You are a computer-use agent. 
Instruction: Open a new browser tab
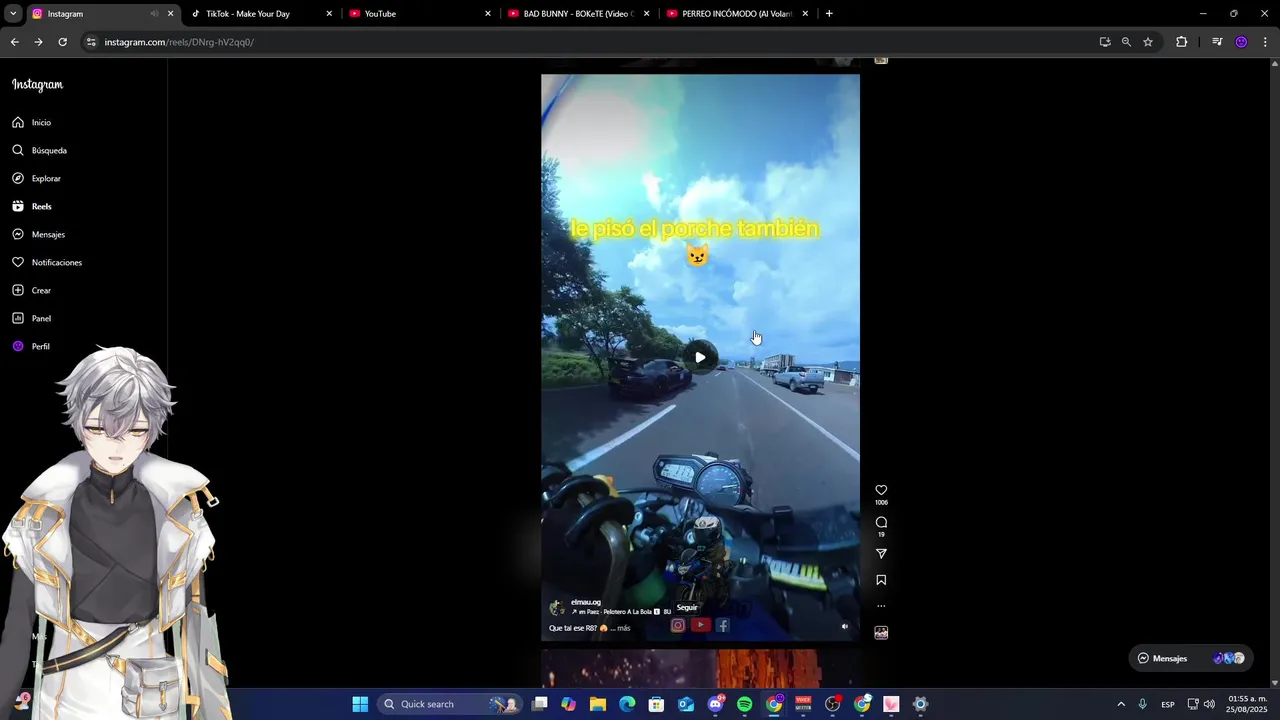tap(829, 14)
